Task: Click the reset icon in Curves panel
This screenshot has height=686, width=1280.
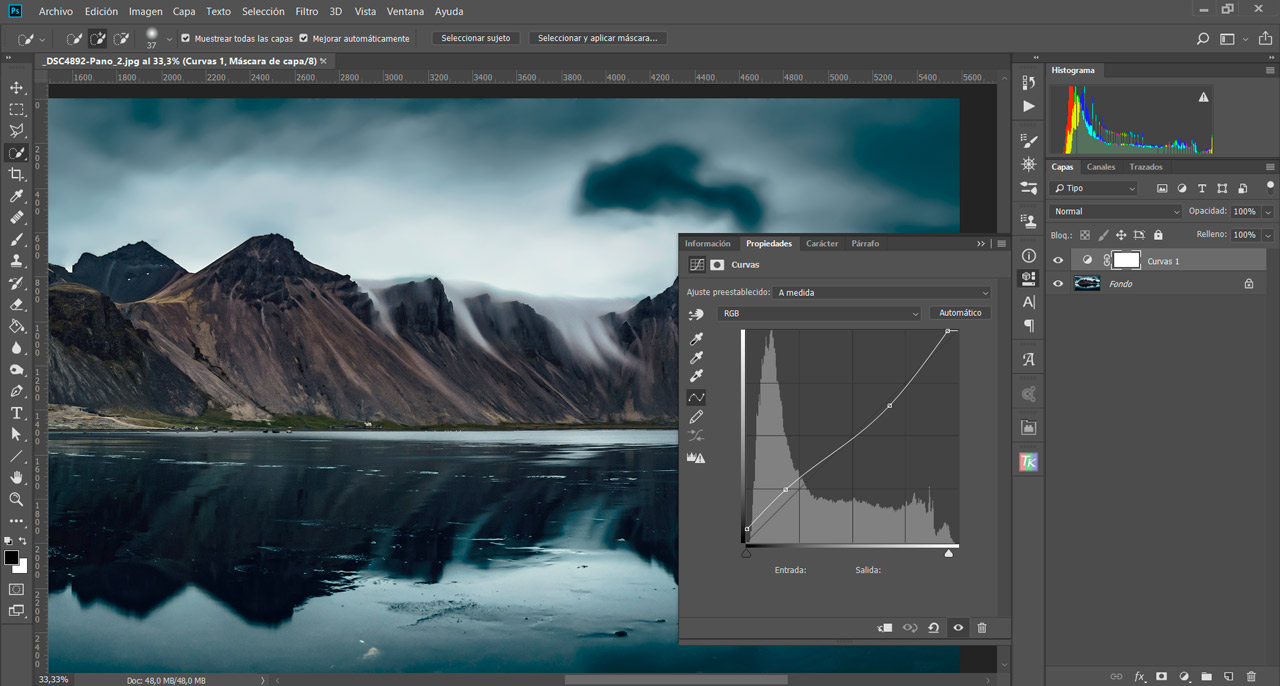Action: (933, 627)
